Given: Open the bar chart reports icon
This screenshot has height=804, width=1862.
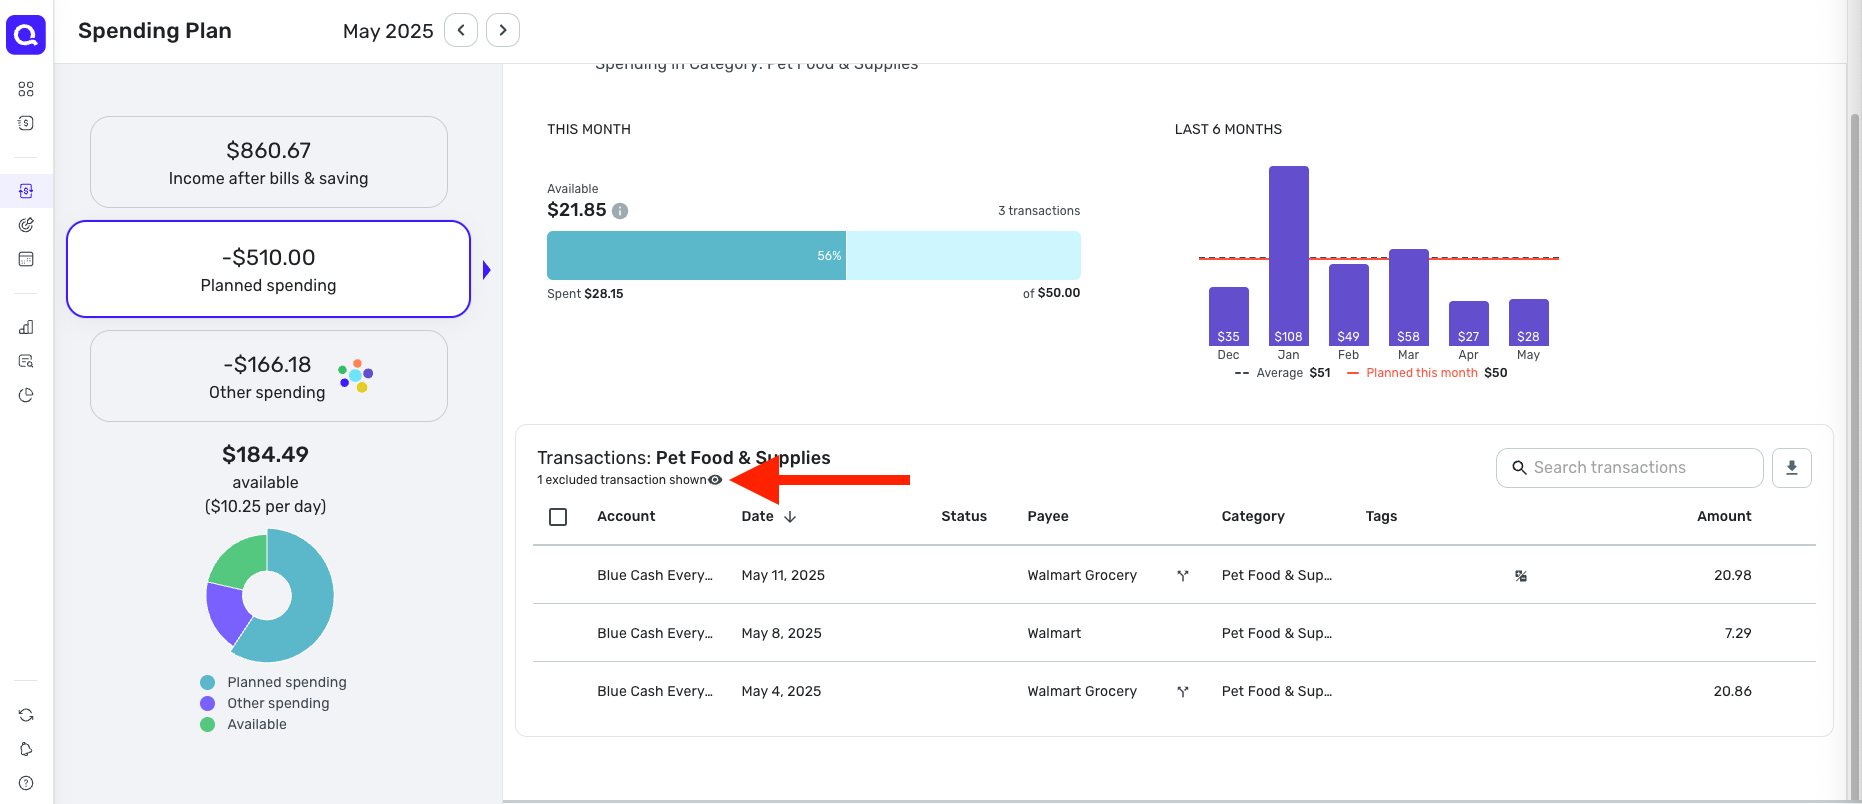Looking at the screenshot, I should click(26, 327).
